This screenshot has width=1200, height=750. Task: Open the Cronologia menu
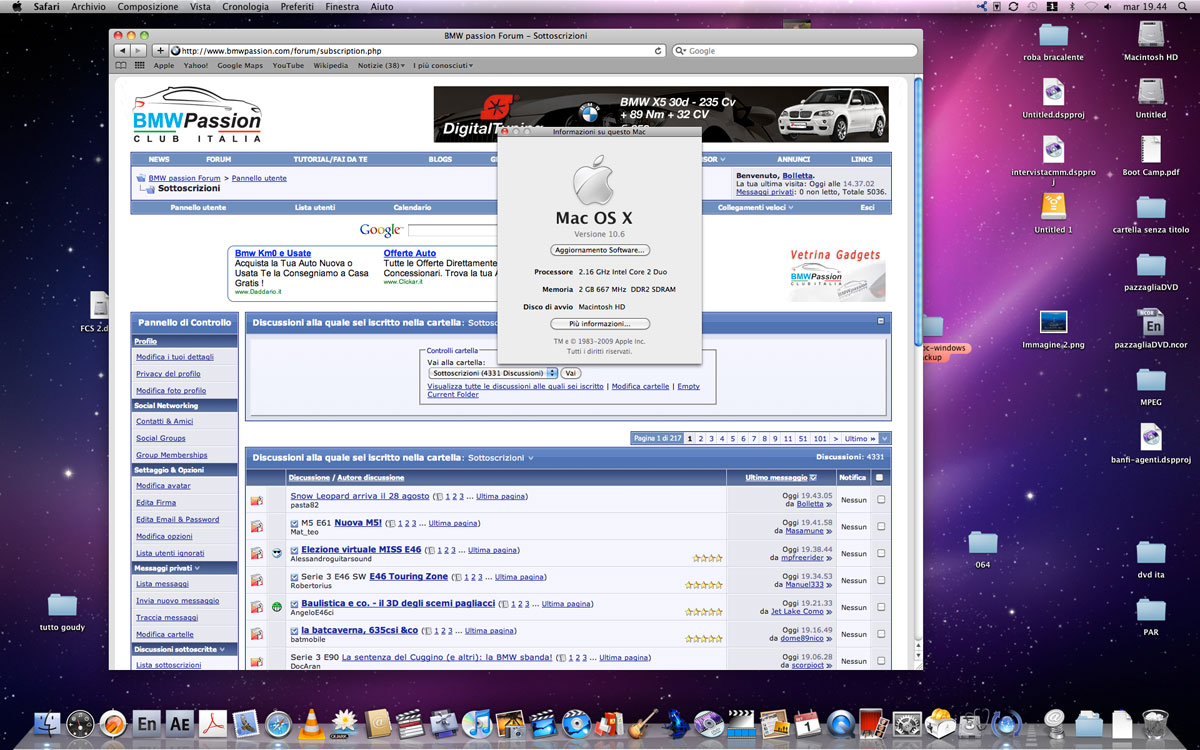click(245, 7)
